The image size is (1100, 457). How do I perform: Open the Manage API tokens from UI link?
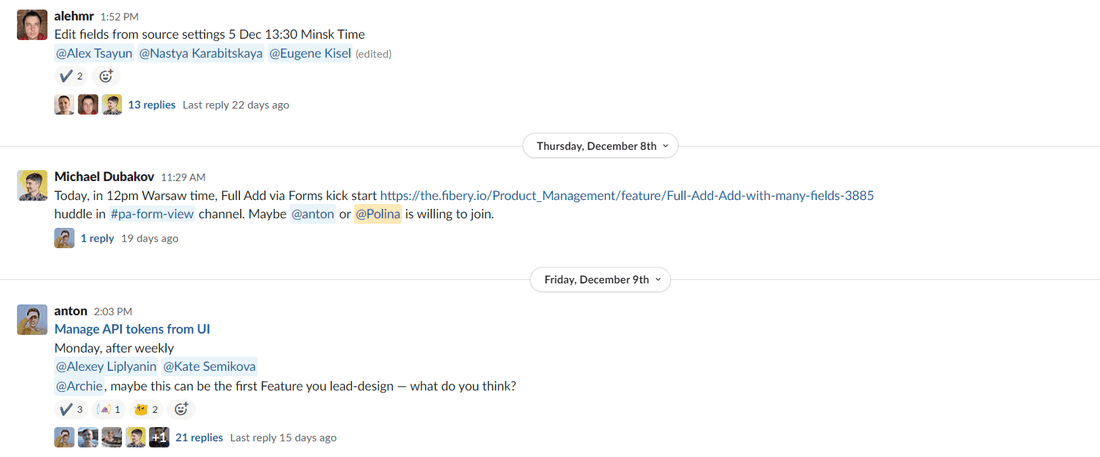(x=132, y=329)
